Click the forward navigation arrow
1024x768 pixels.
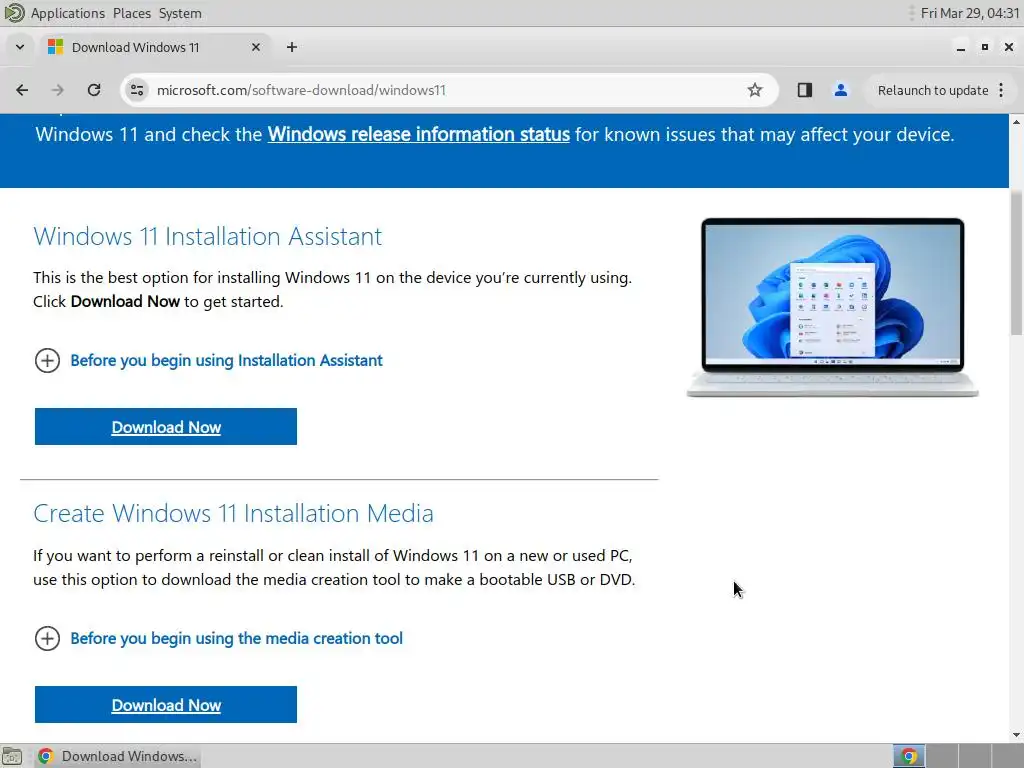click(x=57, y=90)
